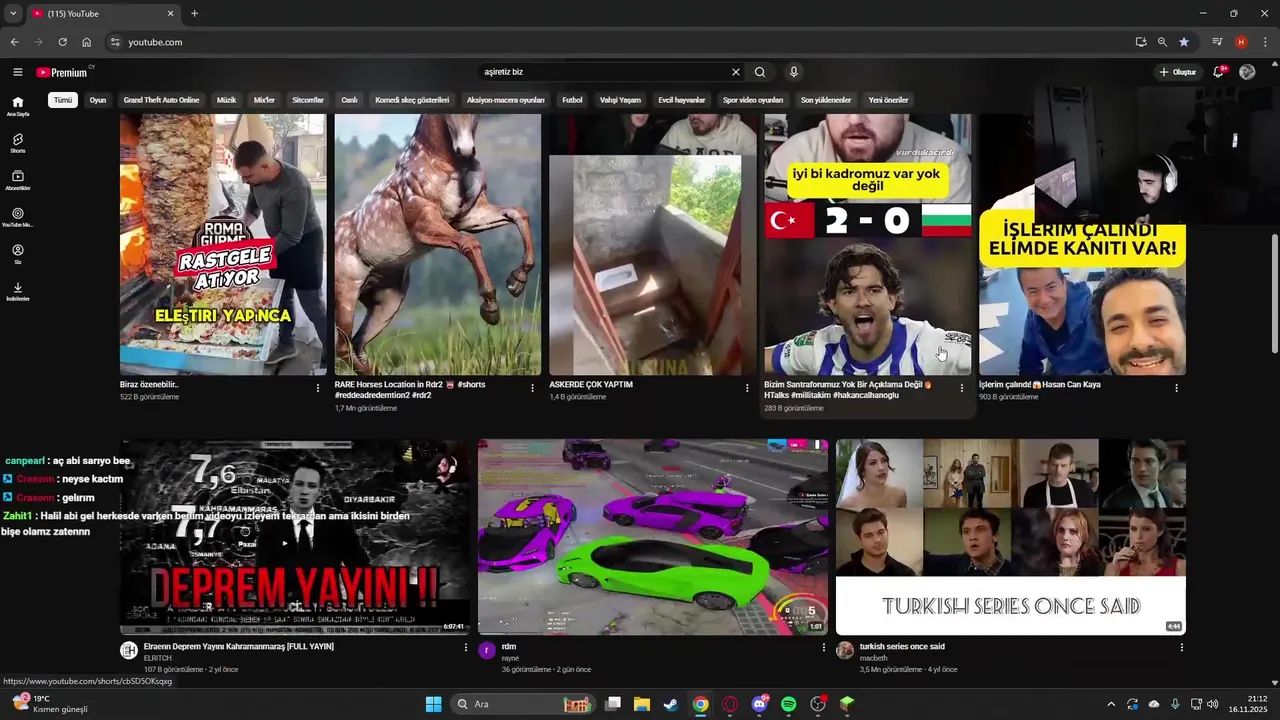Open the Chrome three-dot menu
Screen dimensions: 1280x720
(1266, 42)
